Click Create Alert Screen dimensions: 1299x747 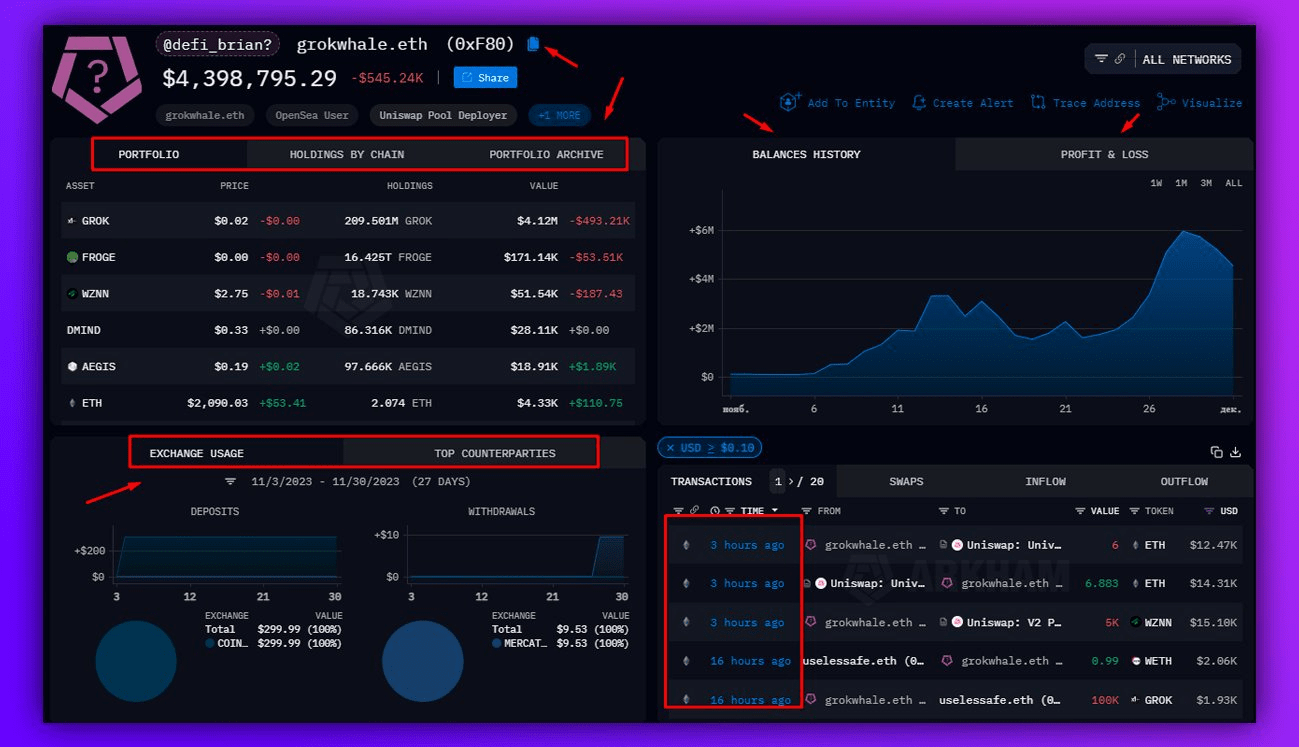click(962, 102)
